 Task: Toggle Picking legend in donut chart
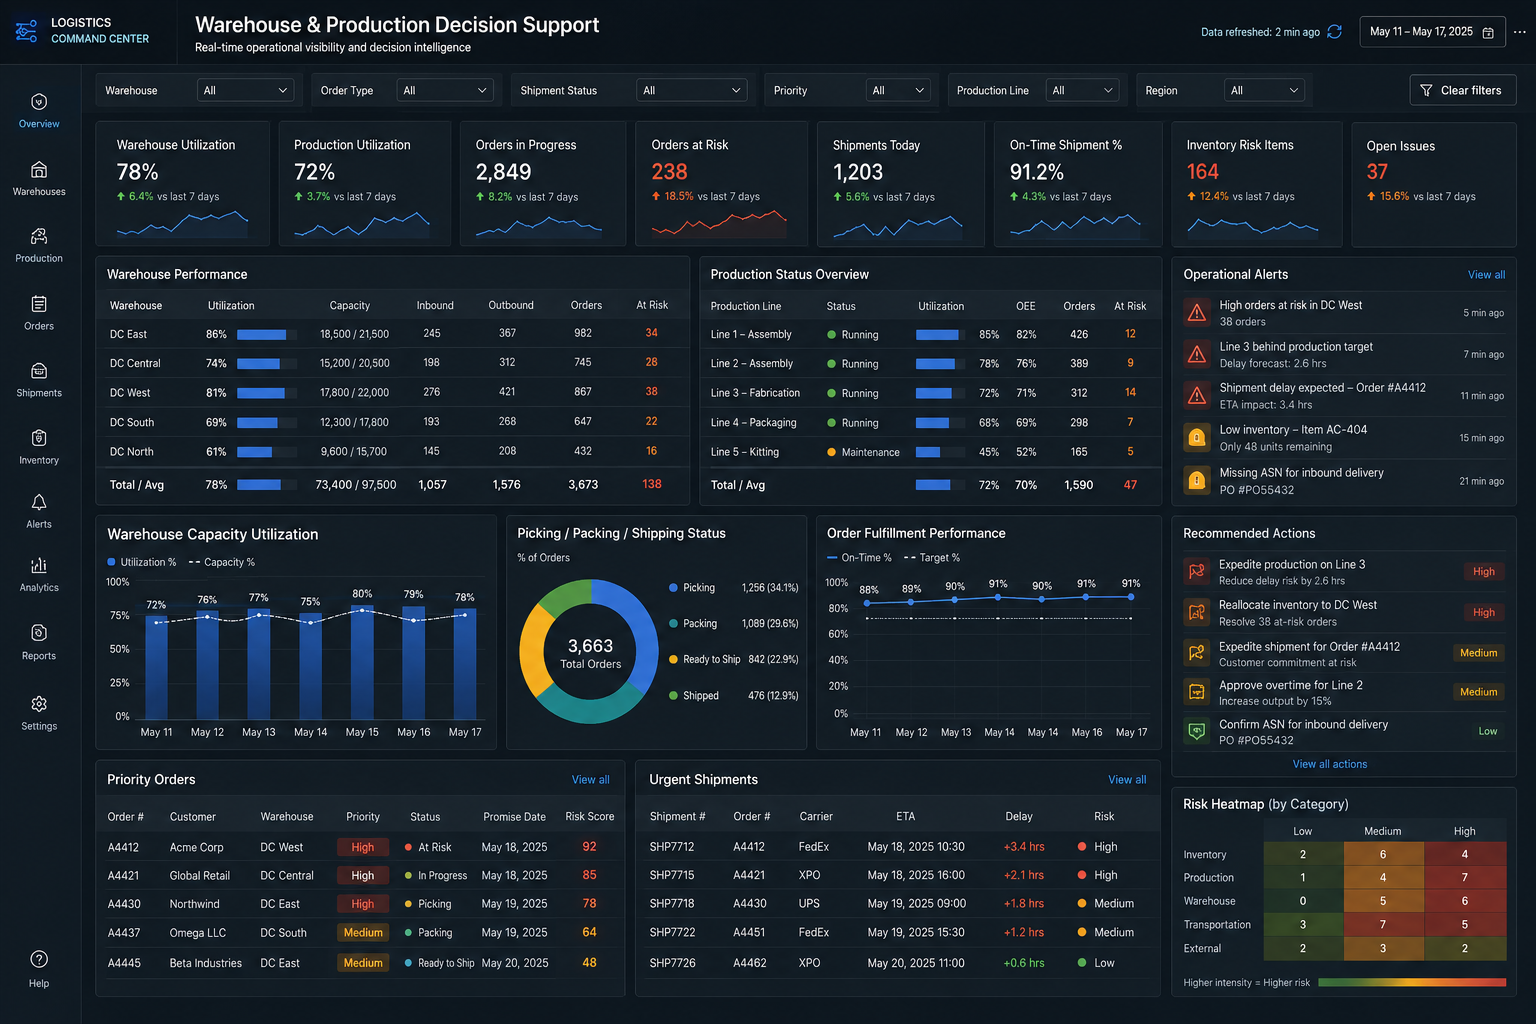coord(692,588)
